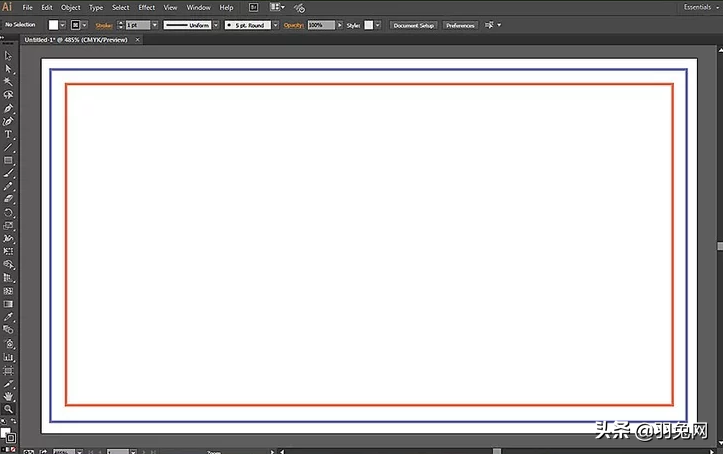Open graphic Style dropdown
The width and height of the screenshot is (723, 454).
pyautogui.click(x=378, y=25)
